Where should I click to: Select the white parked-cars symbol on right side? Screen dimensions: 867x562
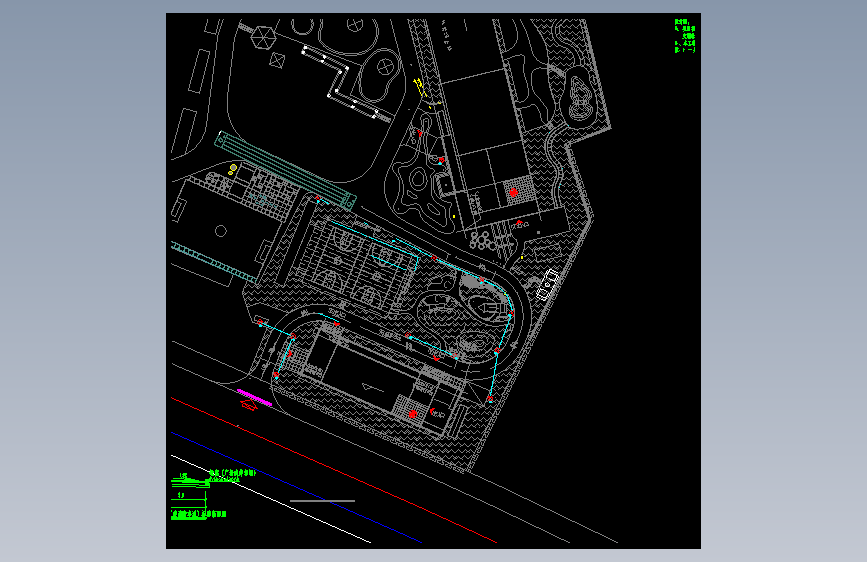click(x=547, y=285)
